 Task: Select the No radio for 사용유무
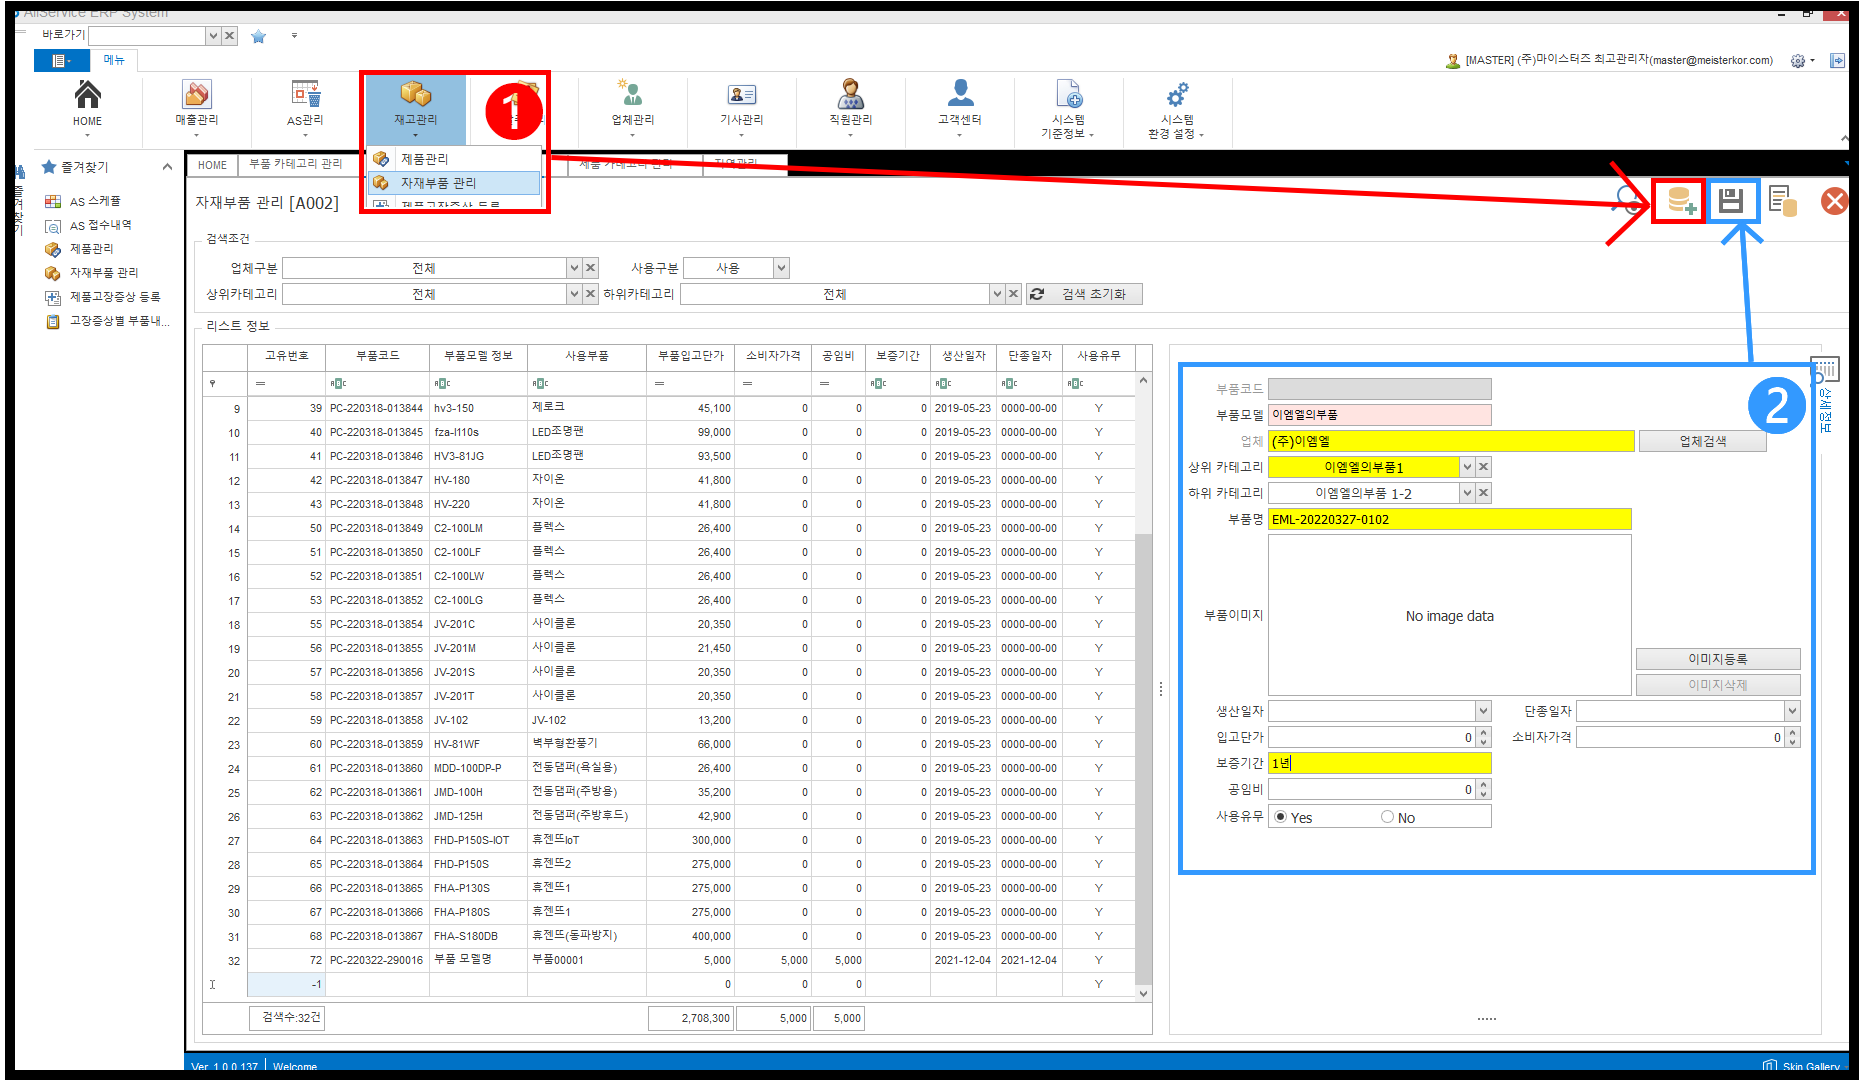(x=1387, y=817)
